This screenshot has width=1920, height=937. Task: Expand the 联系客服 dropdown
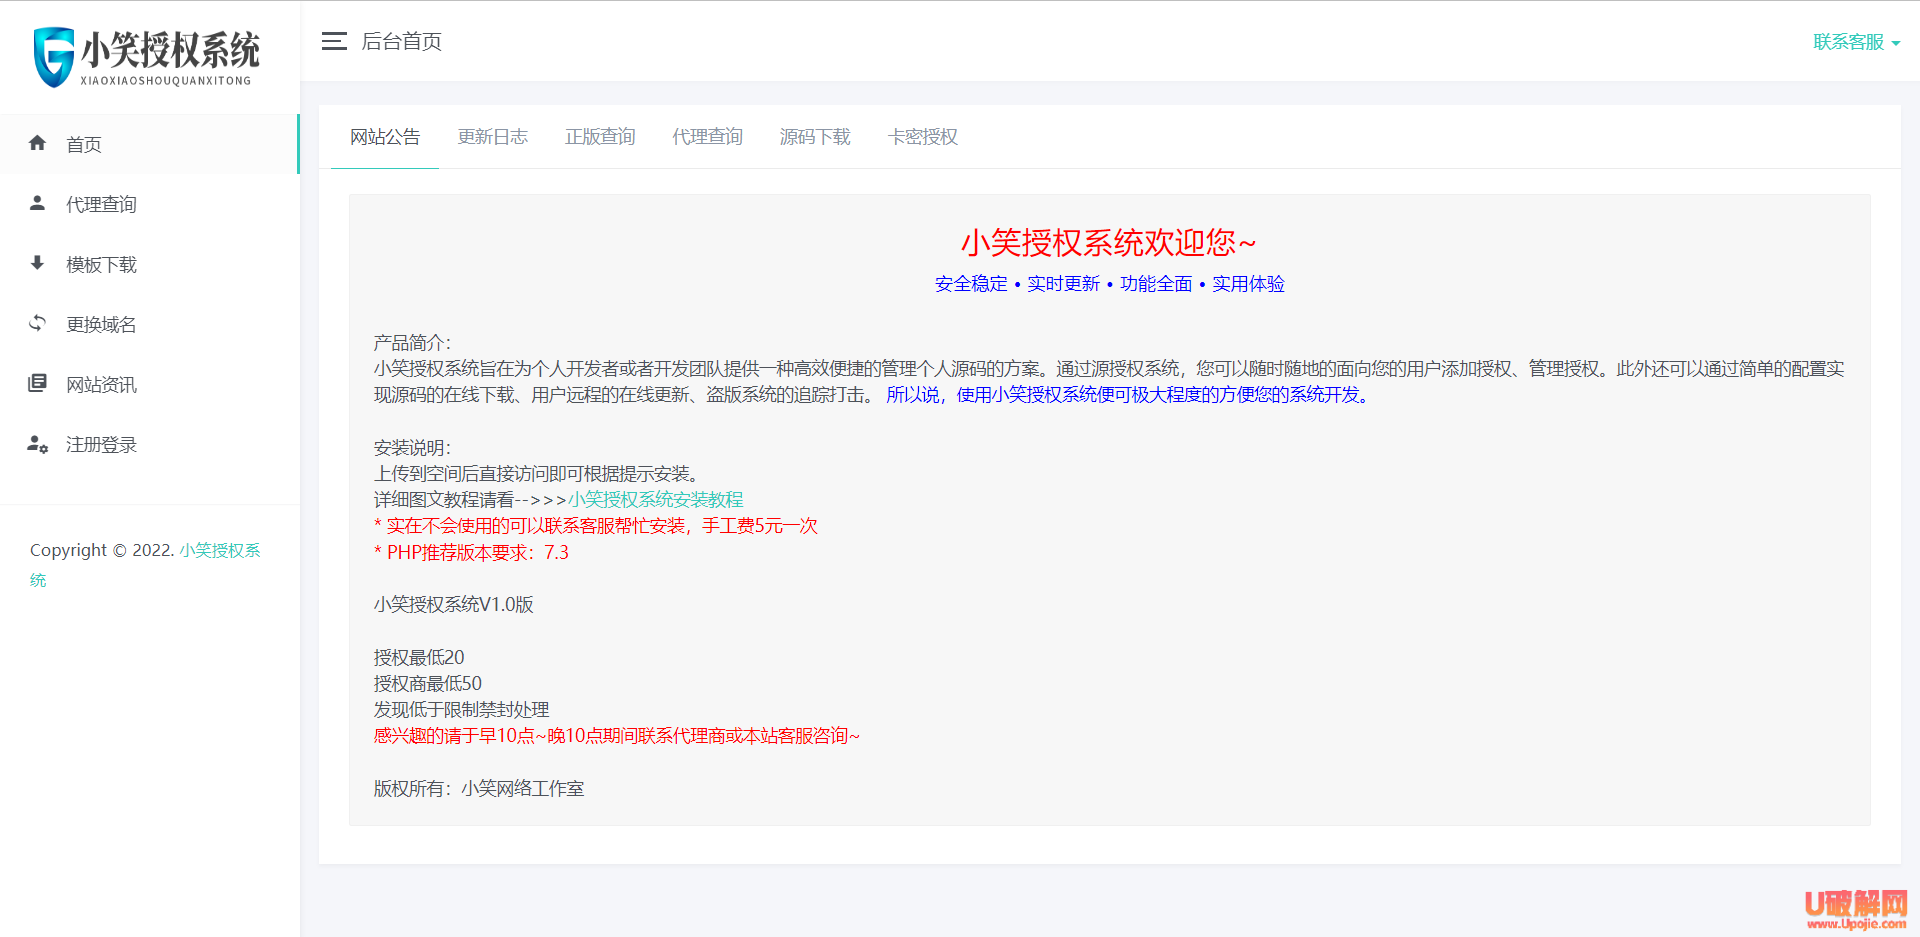1855,42
